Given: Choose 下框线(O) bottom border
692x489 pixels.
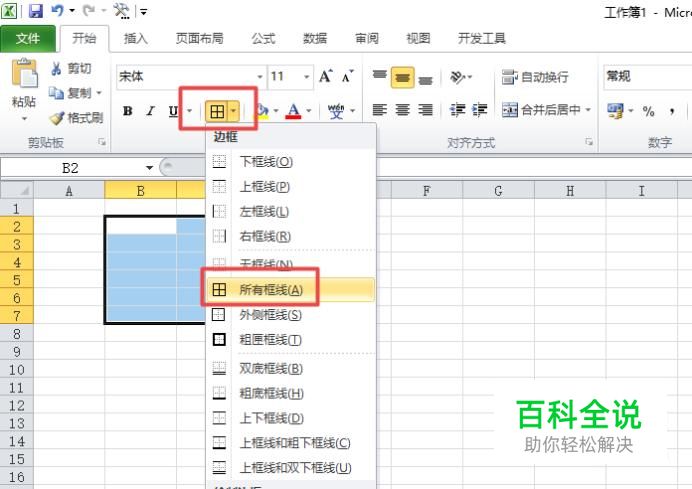Looking at the screenshot, I should 291,162.
